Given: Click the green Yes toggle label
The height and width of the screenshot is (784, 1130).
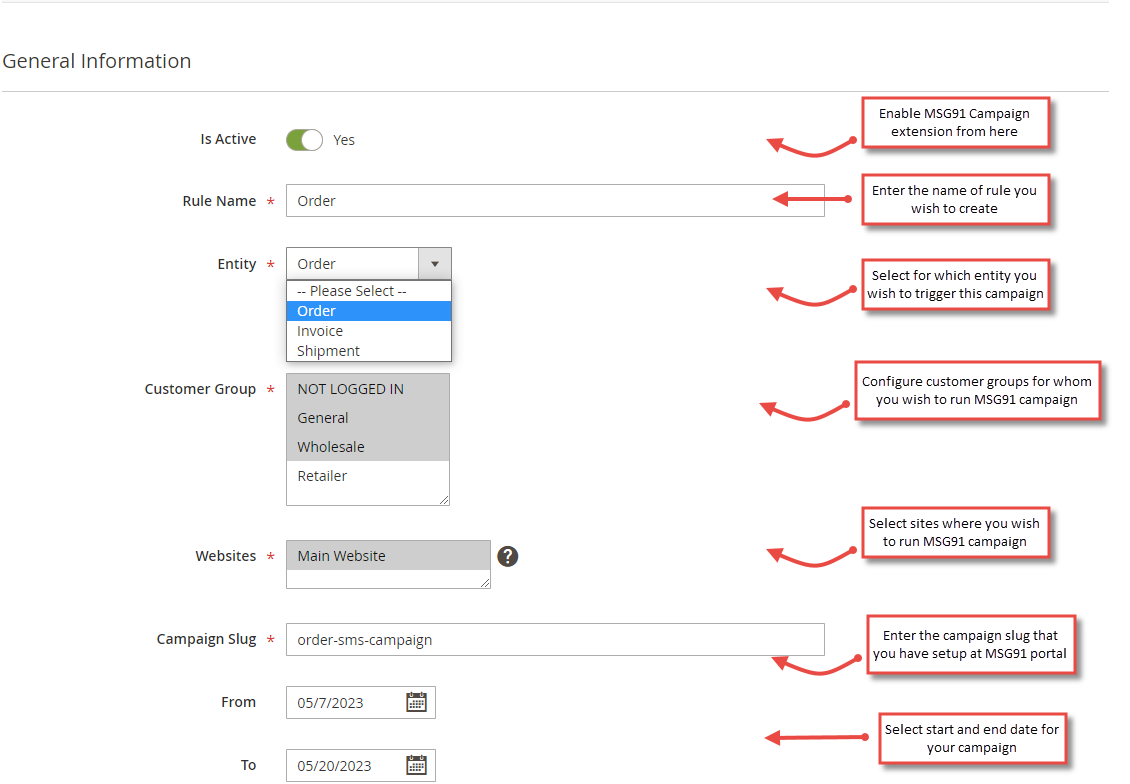Looking at the screenshot, I should tap(344, 139).
